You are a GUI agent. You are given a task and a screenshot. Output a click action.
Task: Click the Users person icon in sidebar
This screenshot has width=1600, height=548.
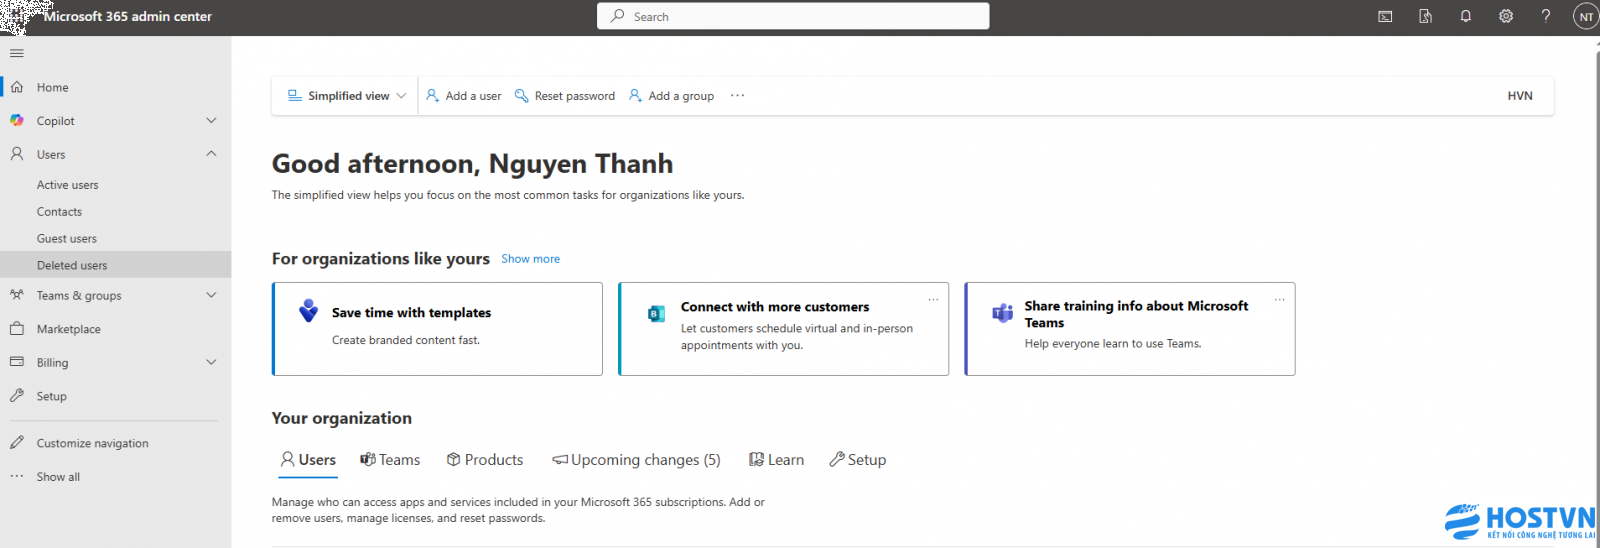coord(17,154)
